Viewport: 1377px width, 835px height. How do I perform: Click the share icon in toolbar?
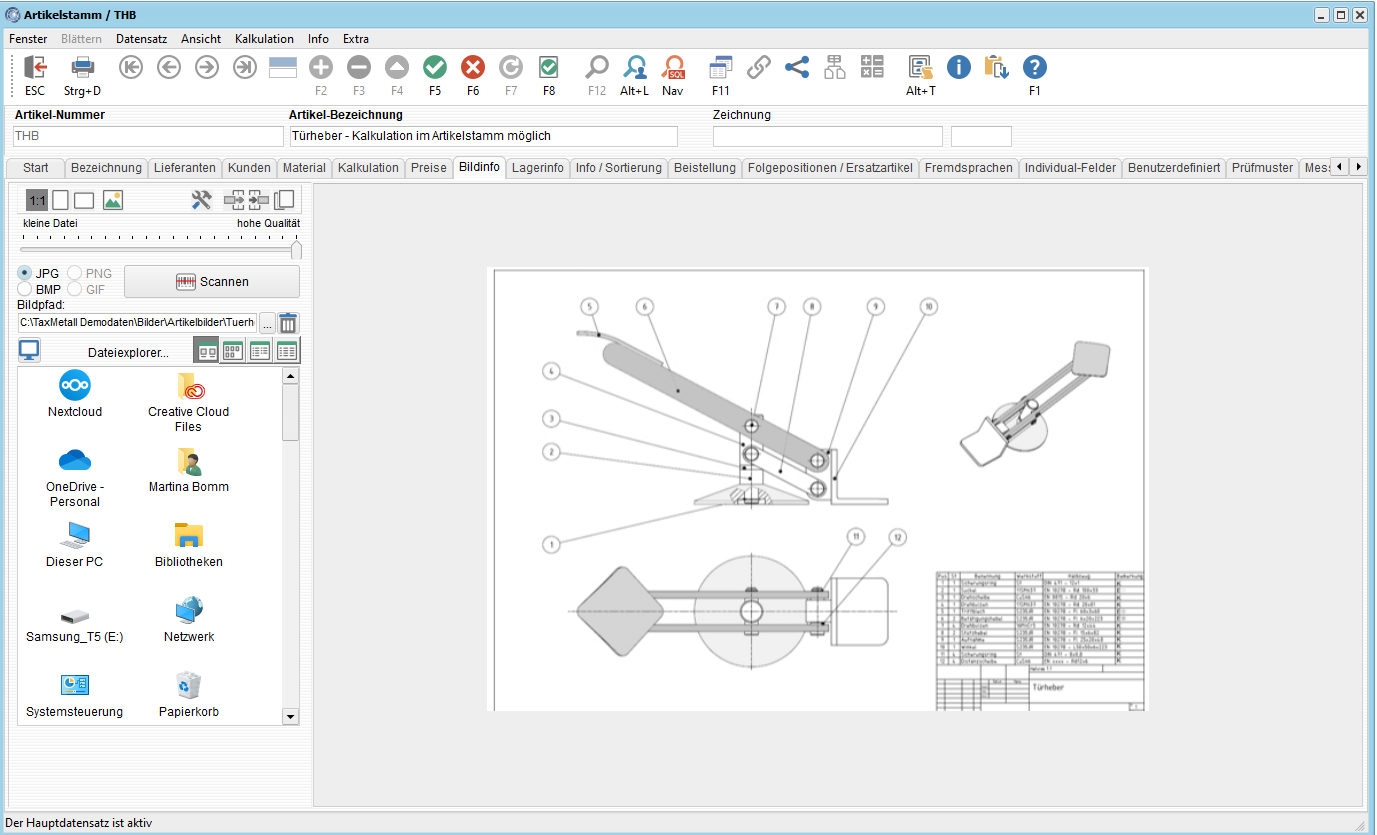(x=797, y=68)
